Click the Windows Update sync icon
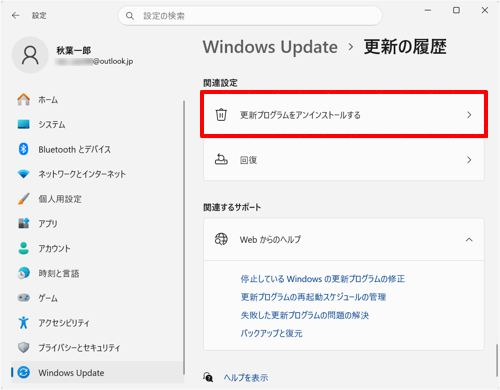The width and height of the screenshot is (500, 390). point(23,372)
